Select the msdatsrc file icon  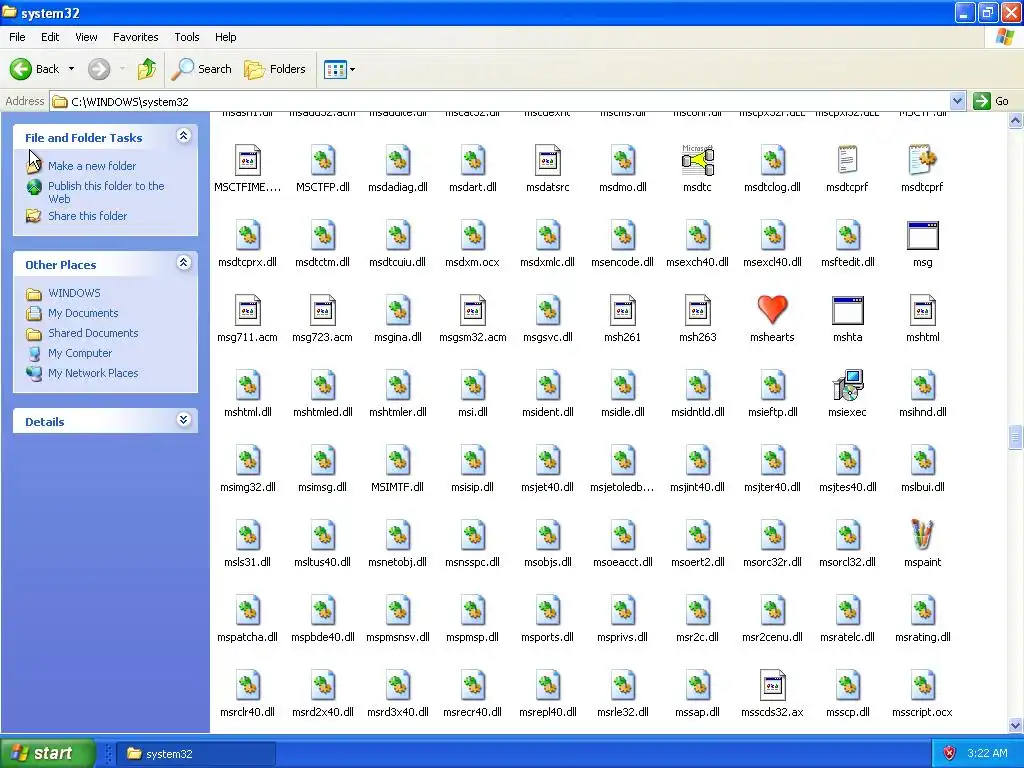point(548,160)
